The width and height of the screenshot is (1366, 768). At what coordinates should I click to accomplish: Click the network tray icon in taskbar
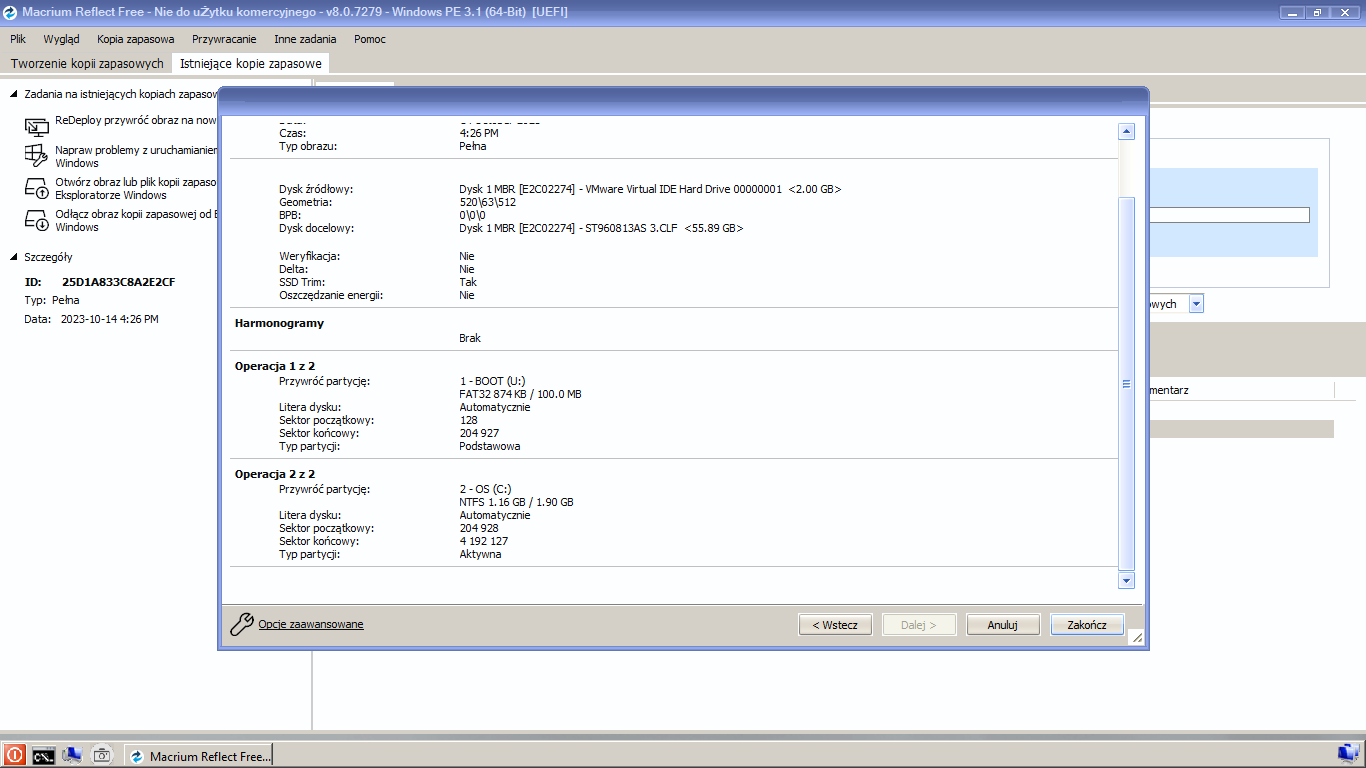(x=1348, y=752)
